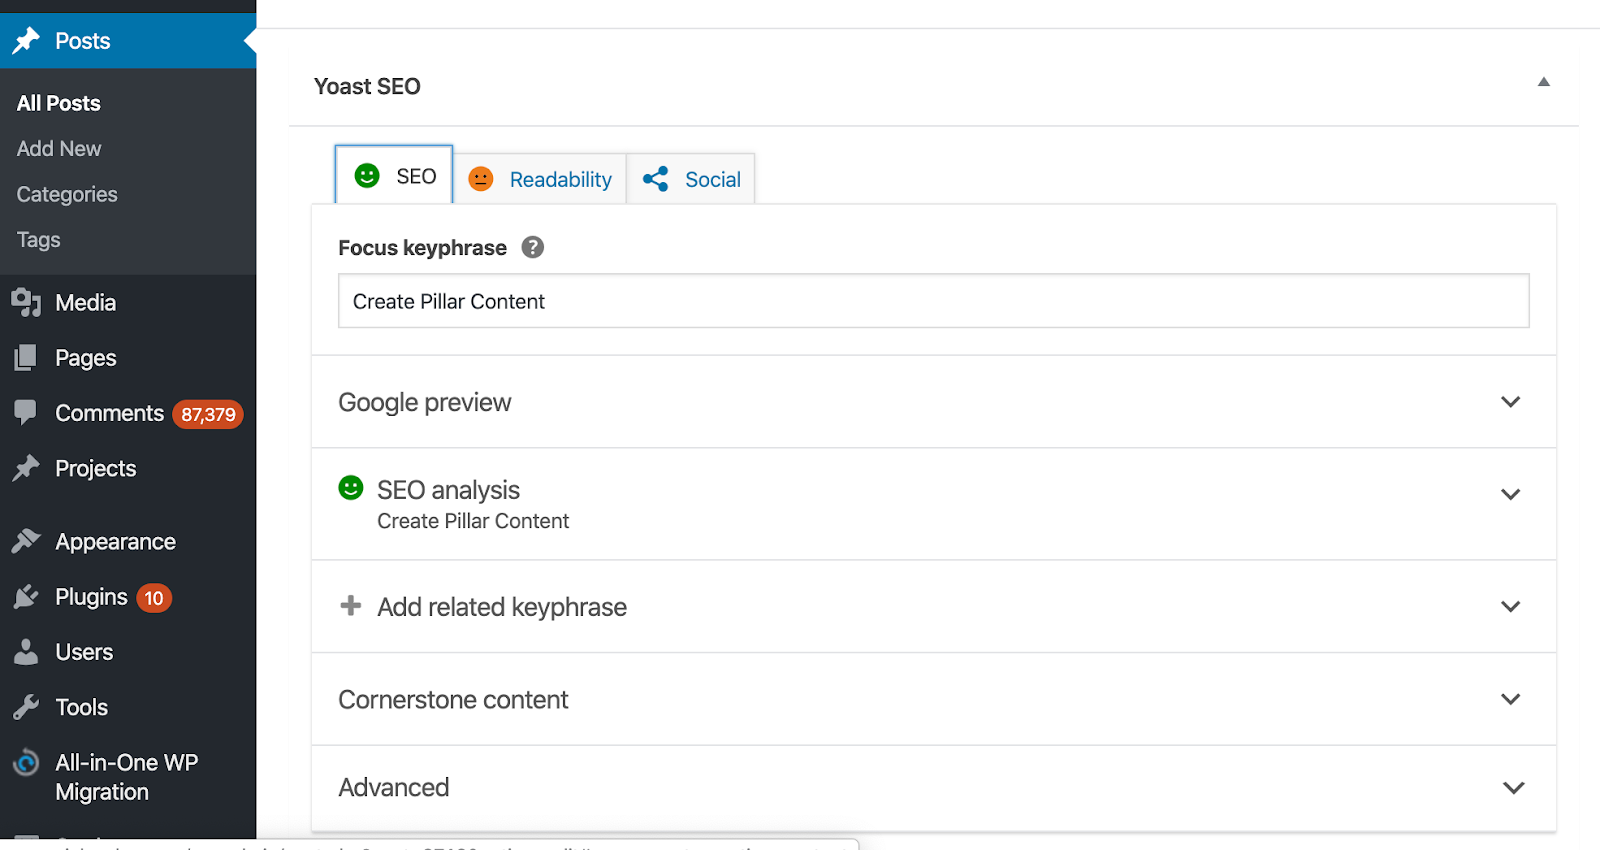The image size is (1600, 850).
Task: Click the plus icon for related keyphrase
Action: (x=351, y=605)
